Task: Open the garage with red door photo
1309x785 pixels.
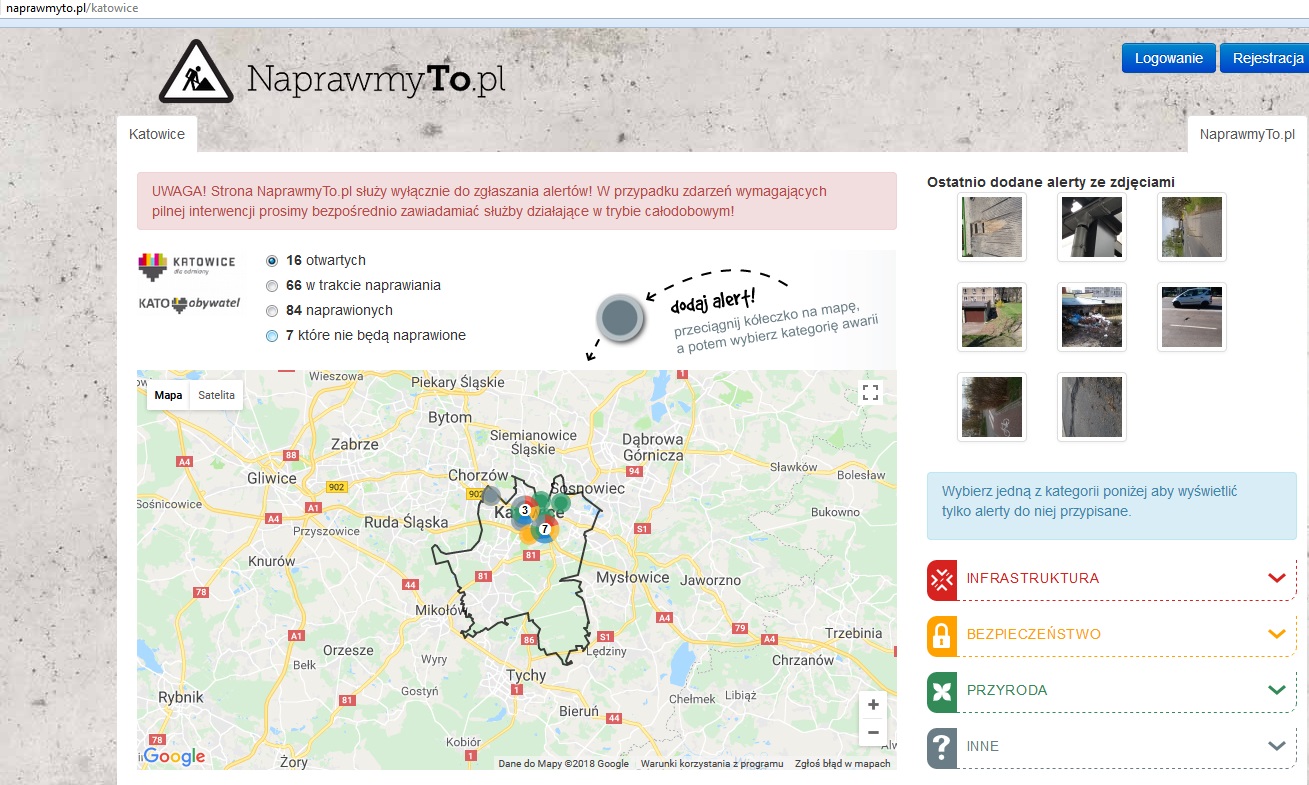Action: [x=992, y=317]
